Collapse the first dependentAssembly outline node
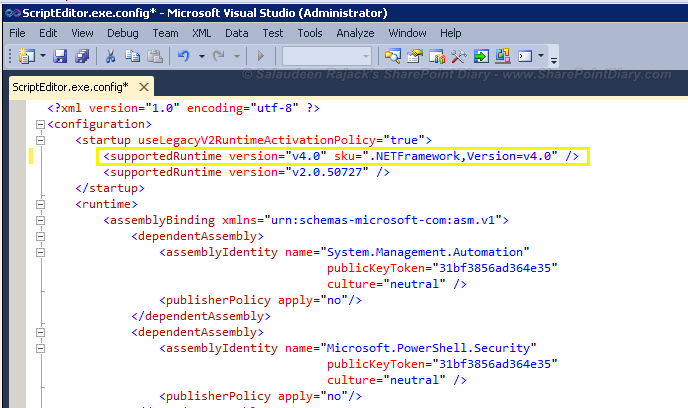Image resolution: width=688 pixels, height=408 pixels. [40, 236]
